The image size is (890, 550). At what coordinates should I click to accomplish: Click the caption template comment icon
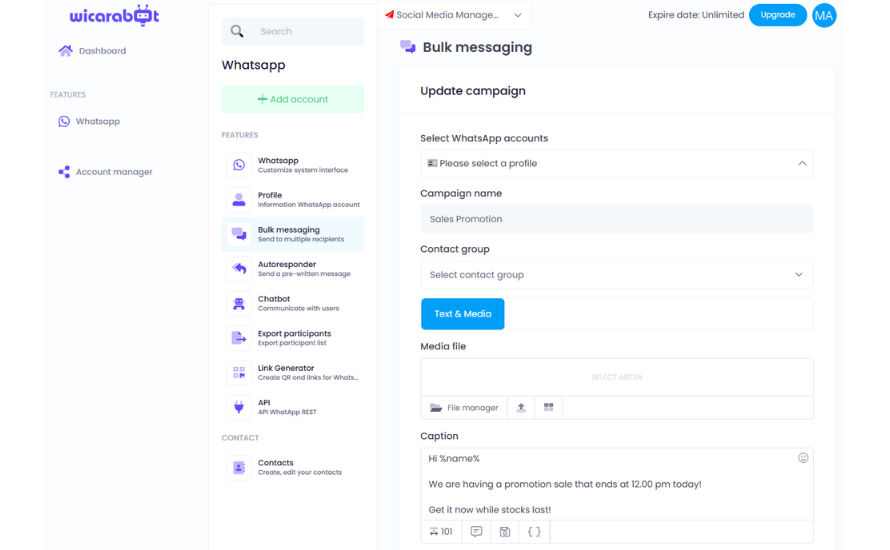(x=476, y=532)
